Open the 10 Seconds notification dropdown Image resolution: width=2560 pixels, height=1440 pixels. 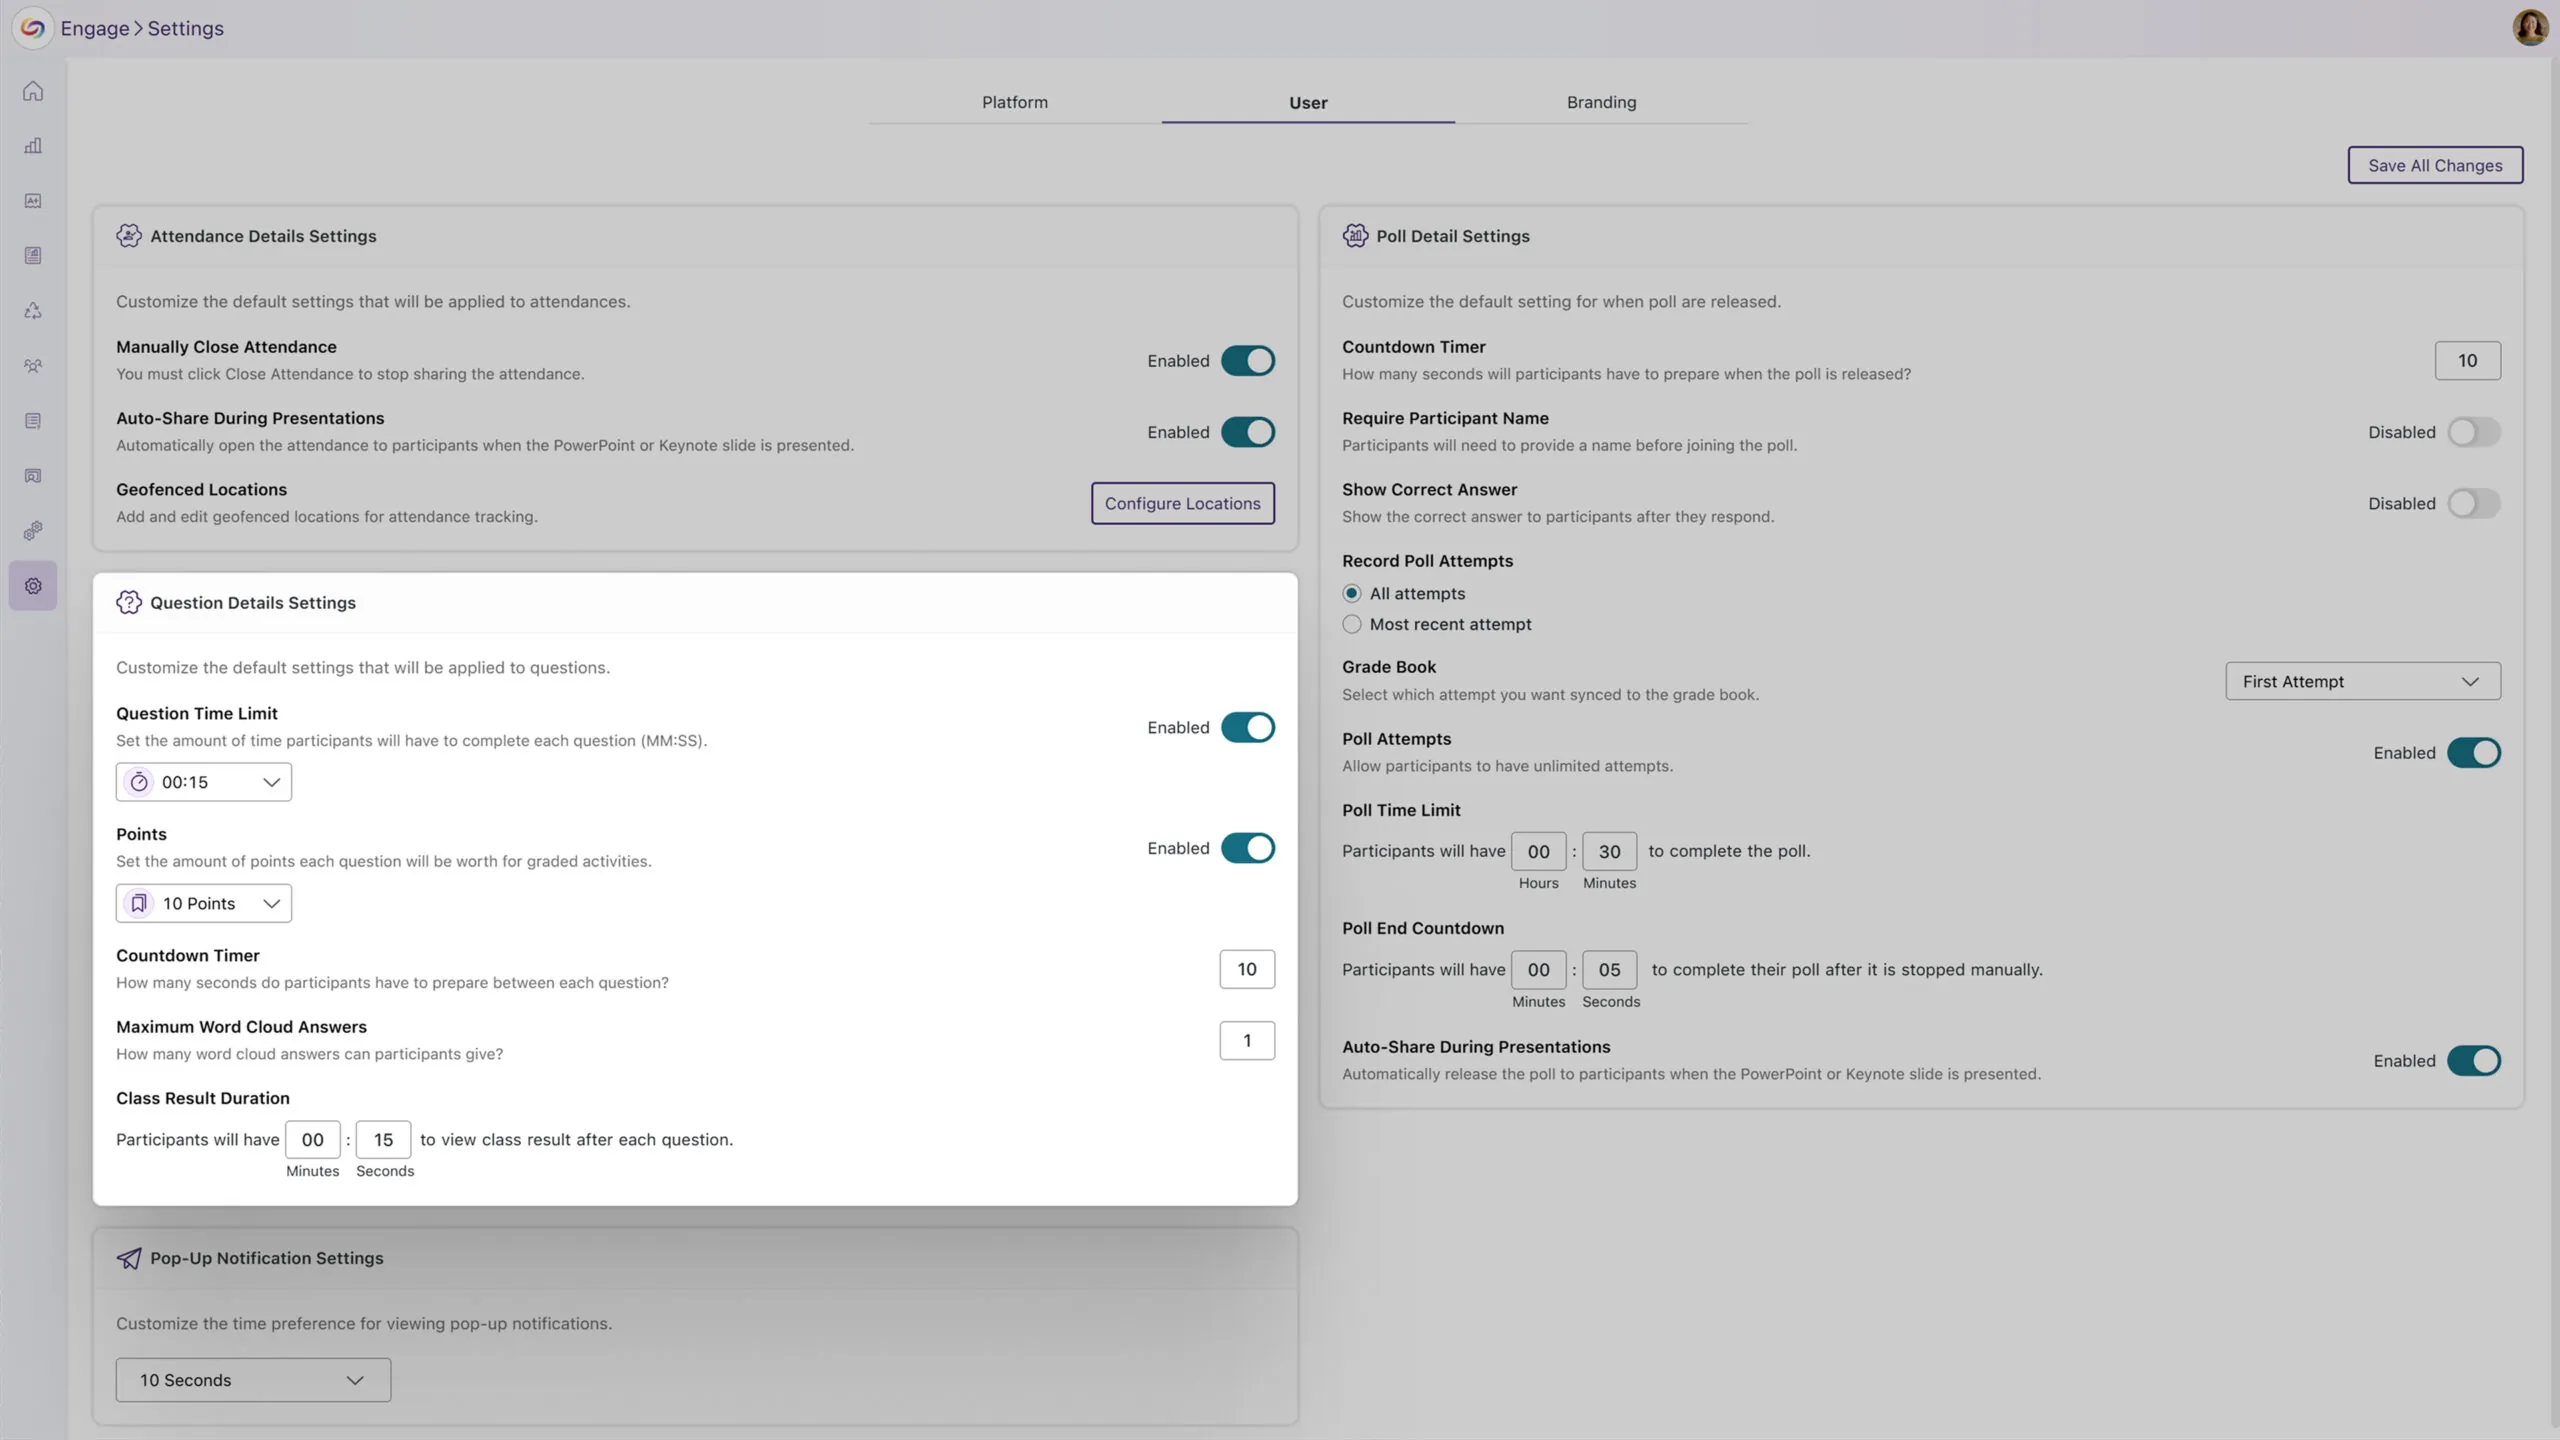[253, 1380]
